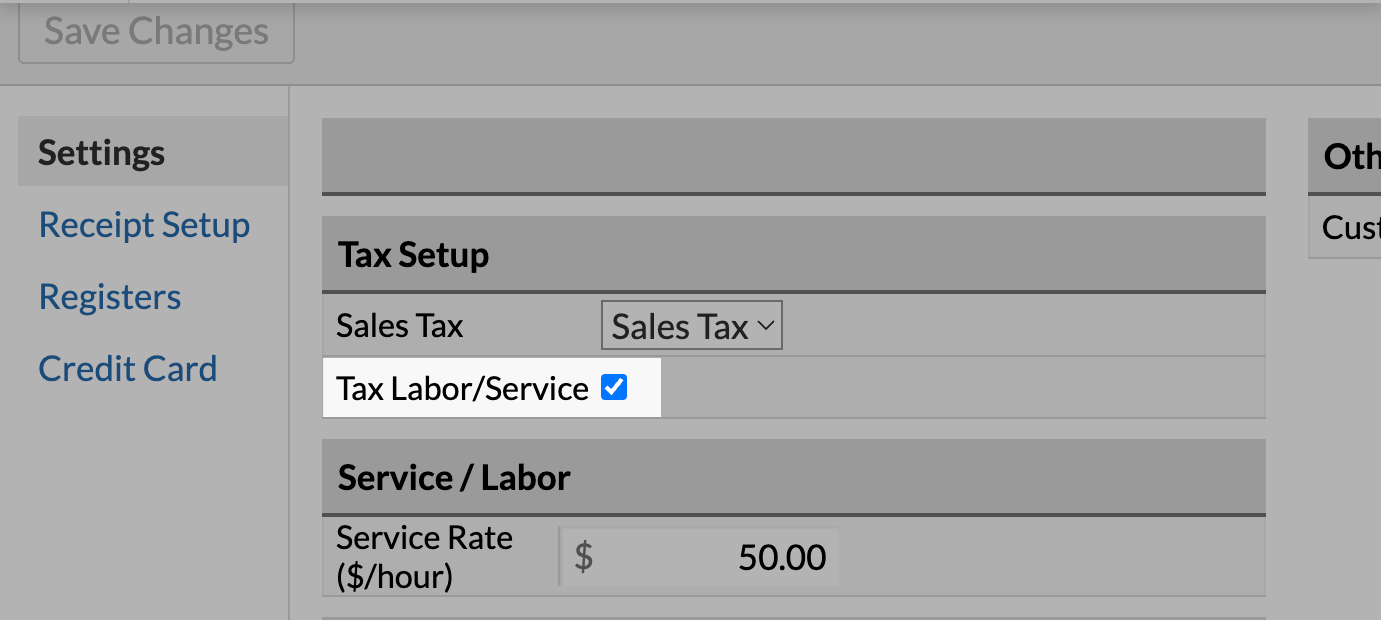The width and height of the screenshot is (1381, 620).
Task: Click the dollar sign in Service Rate
Action: click(584, 557)
